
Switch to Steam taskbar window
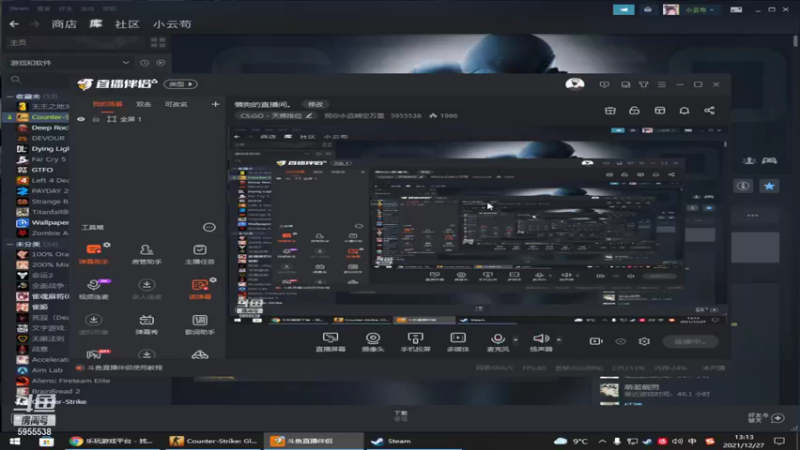coord(414,441)
